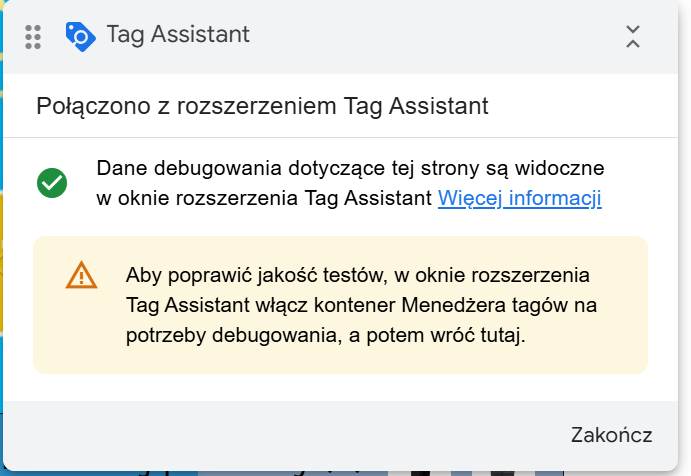
Task: Click empty header space beside the title
Action: point(430,36)
